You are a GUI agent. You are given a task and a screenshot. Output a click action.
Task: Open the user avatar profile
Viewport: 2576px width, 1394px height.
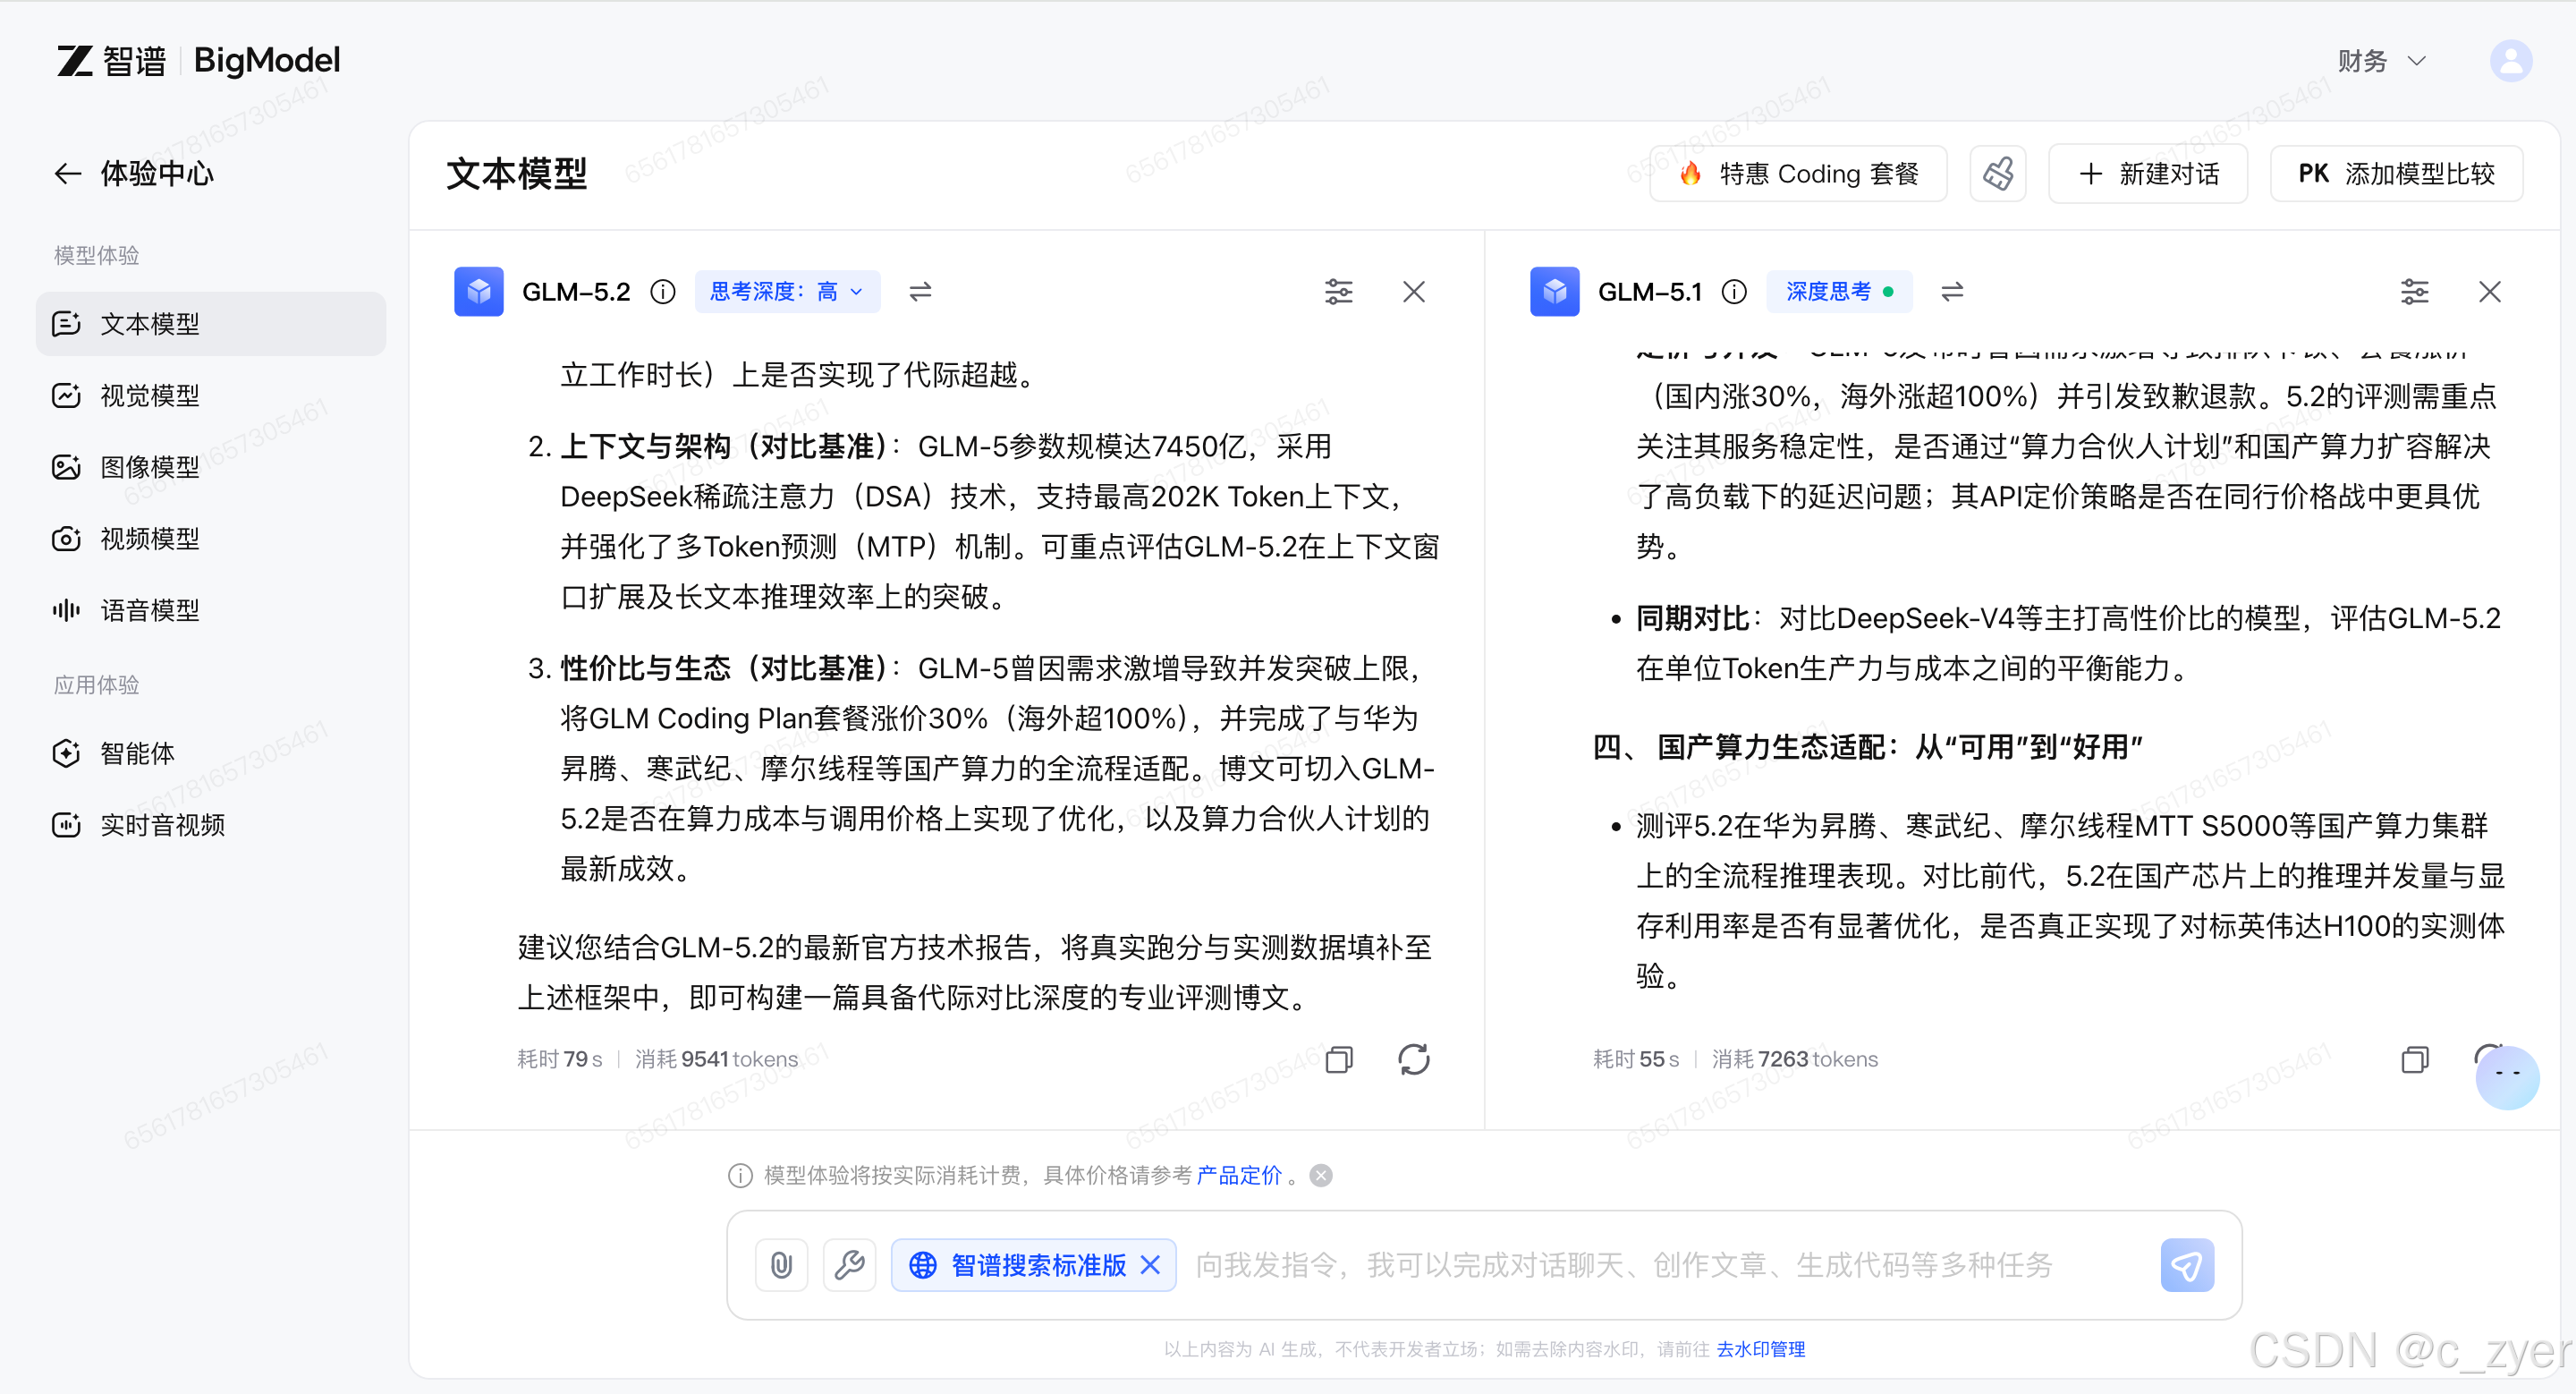click(2510, 61)
